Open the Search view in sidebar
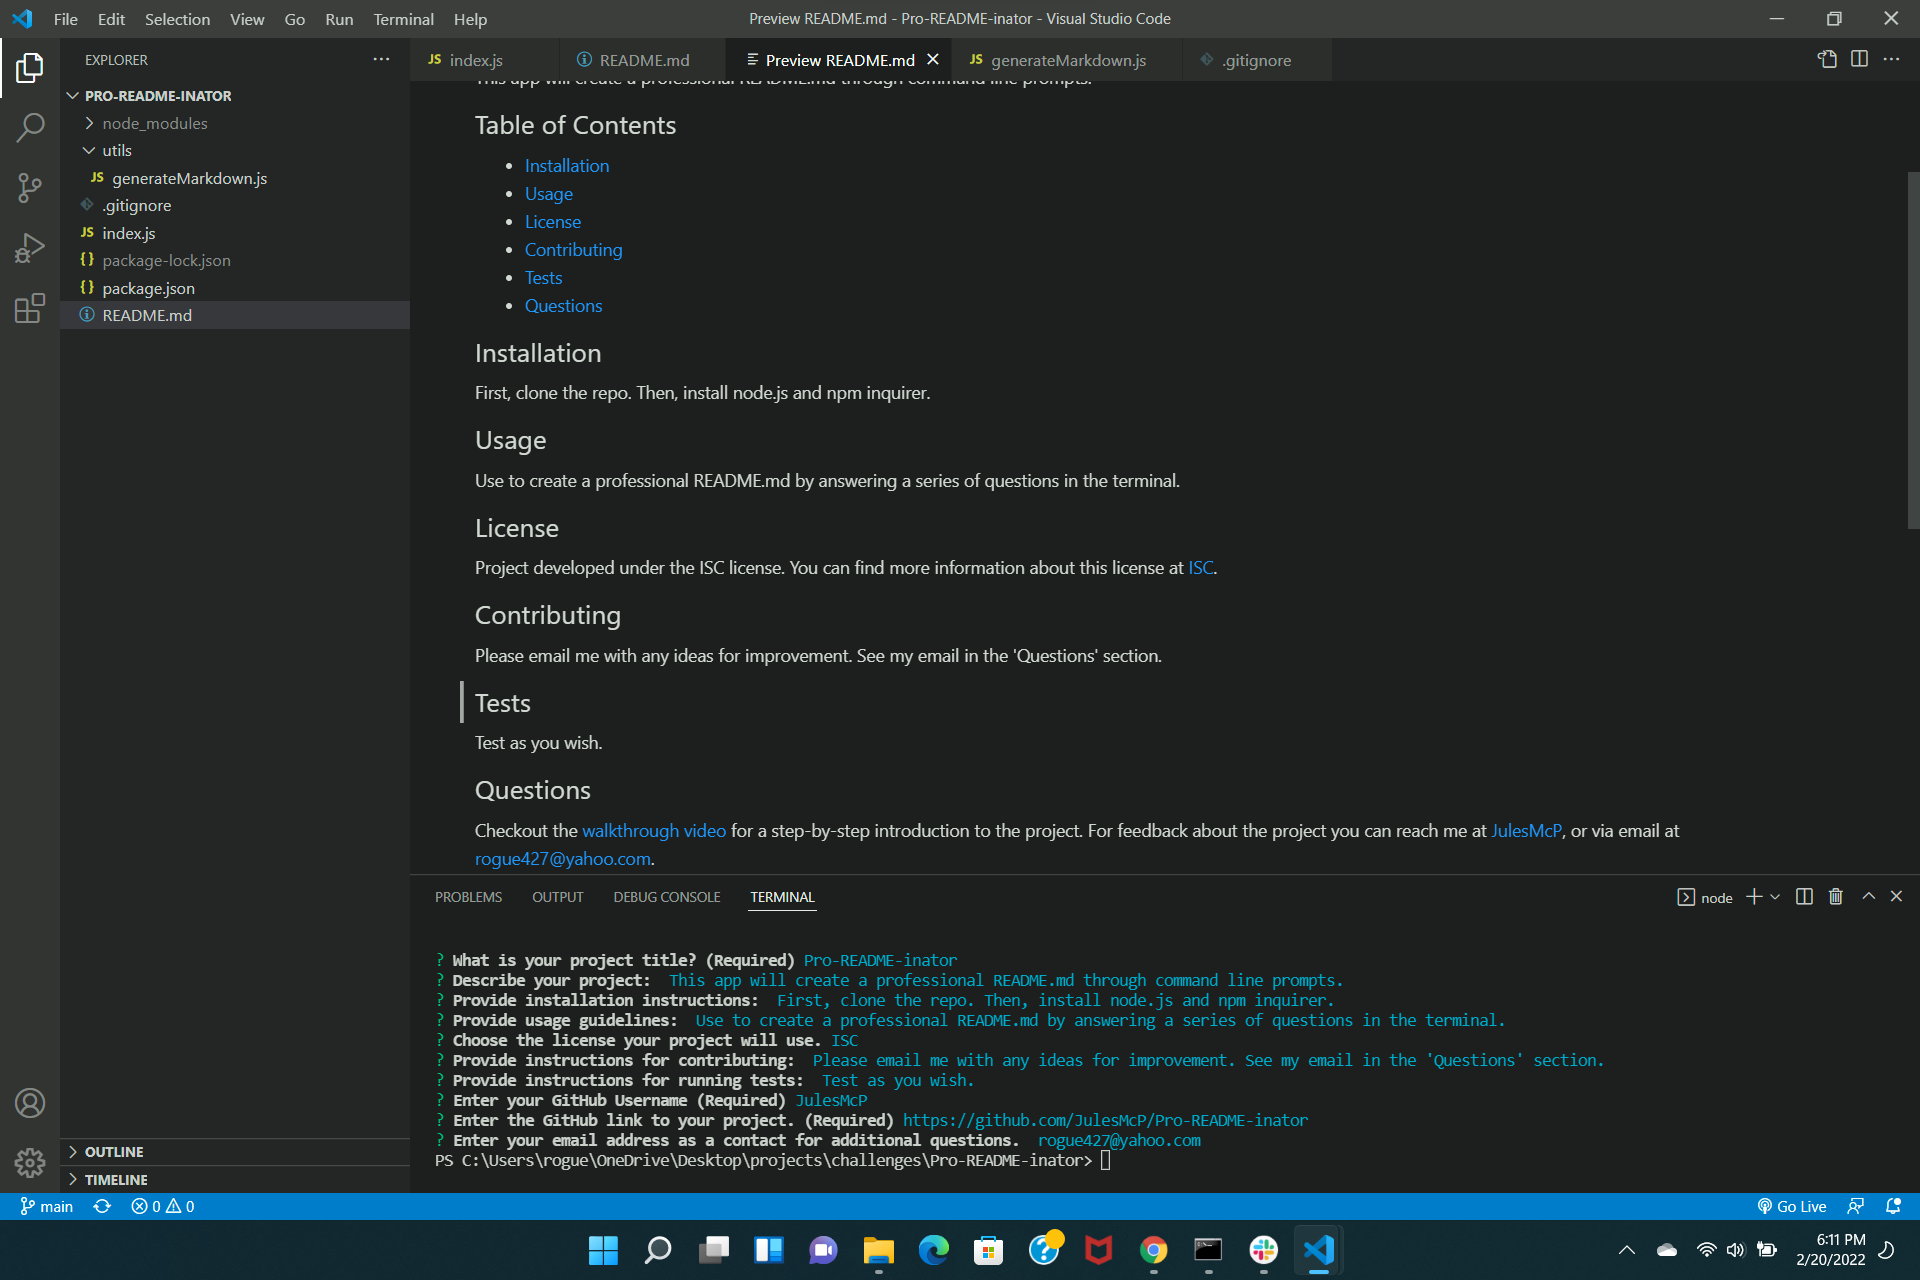Viewport: 1920px width, 1280px height. [x=30, y=128]
